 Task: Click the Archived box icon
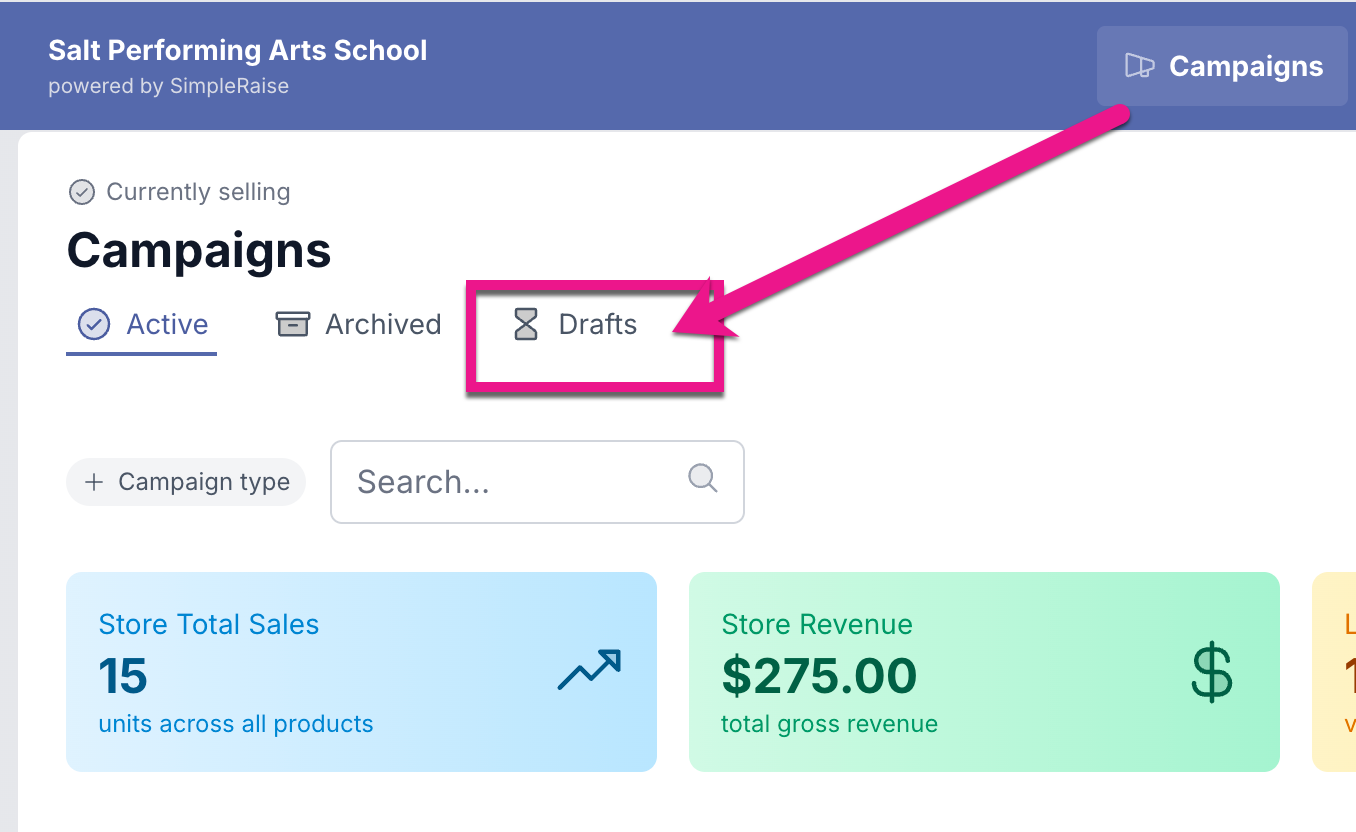coord(292,324)
